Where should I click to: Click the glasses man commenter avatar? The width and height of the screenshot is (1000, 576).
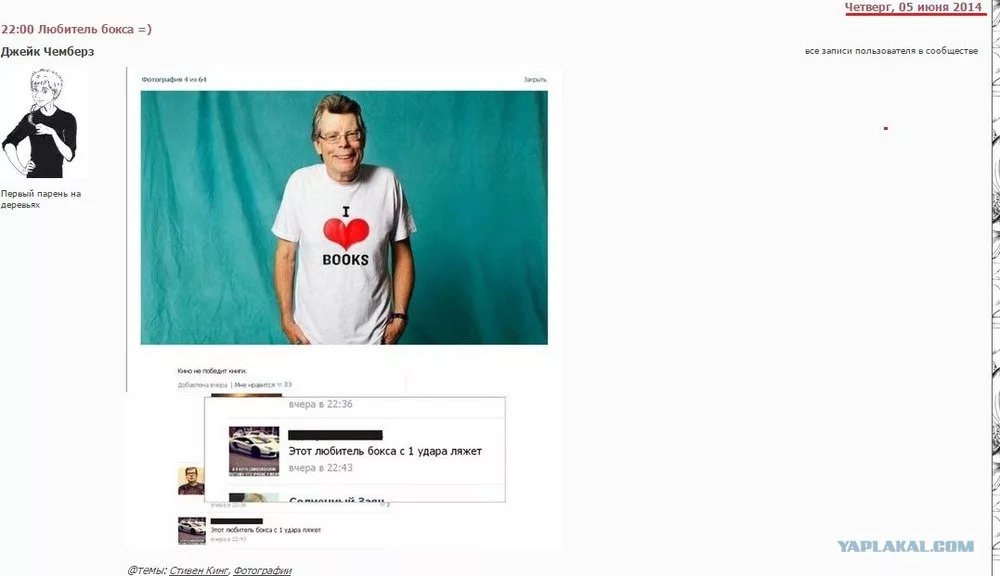191,481
